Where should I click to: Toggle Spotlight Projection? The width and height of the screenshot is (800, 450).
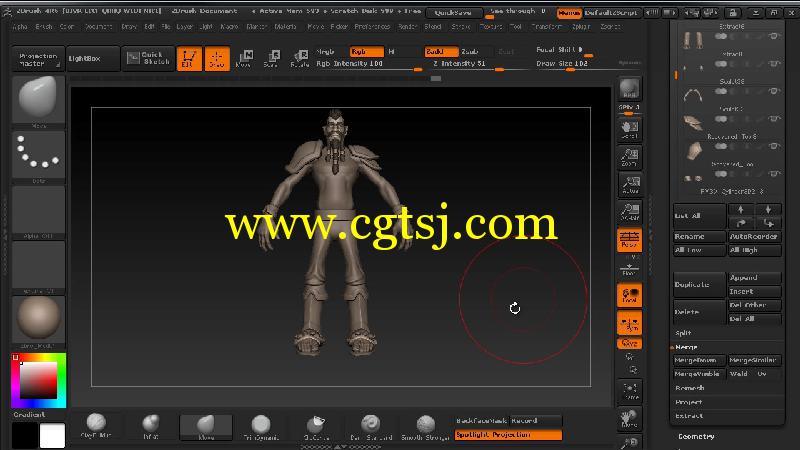point(508,435)
